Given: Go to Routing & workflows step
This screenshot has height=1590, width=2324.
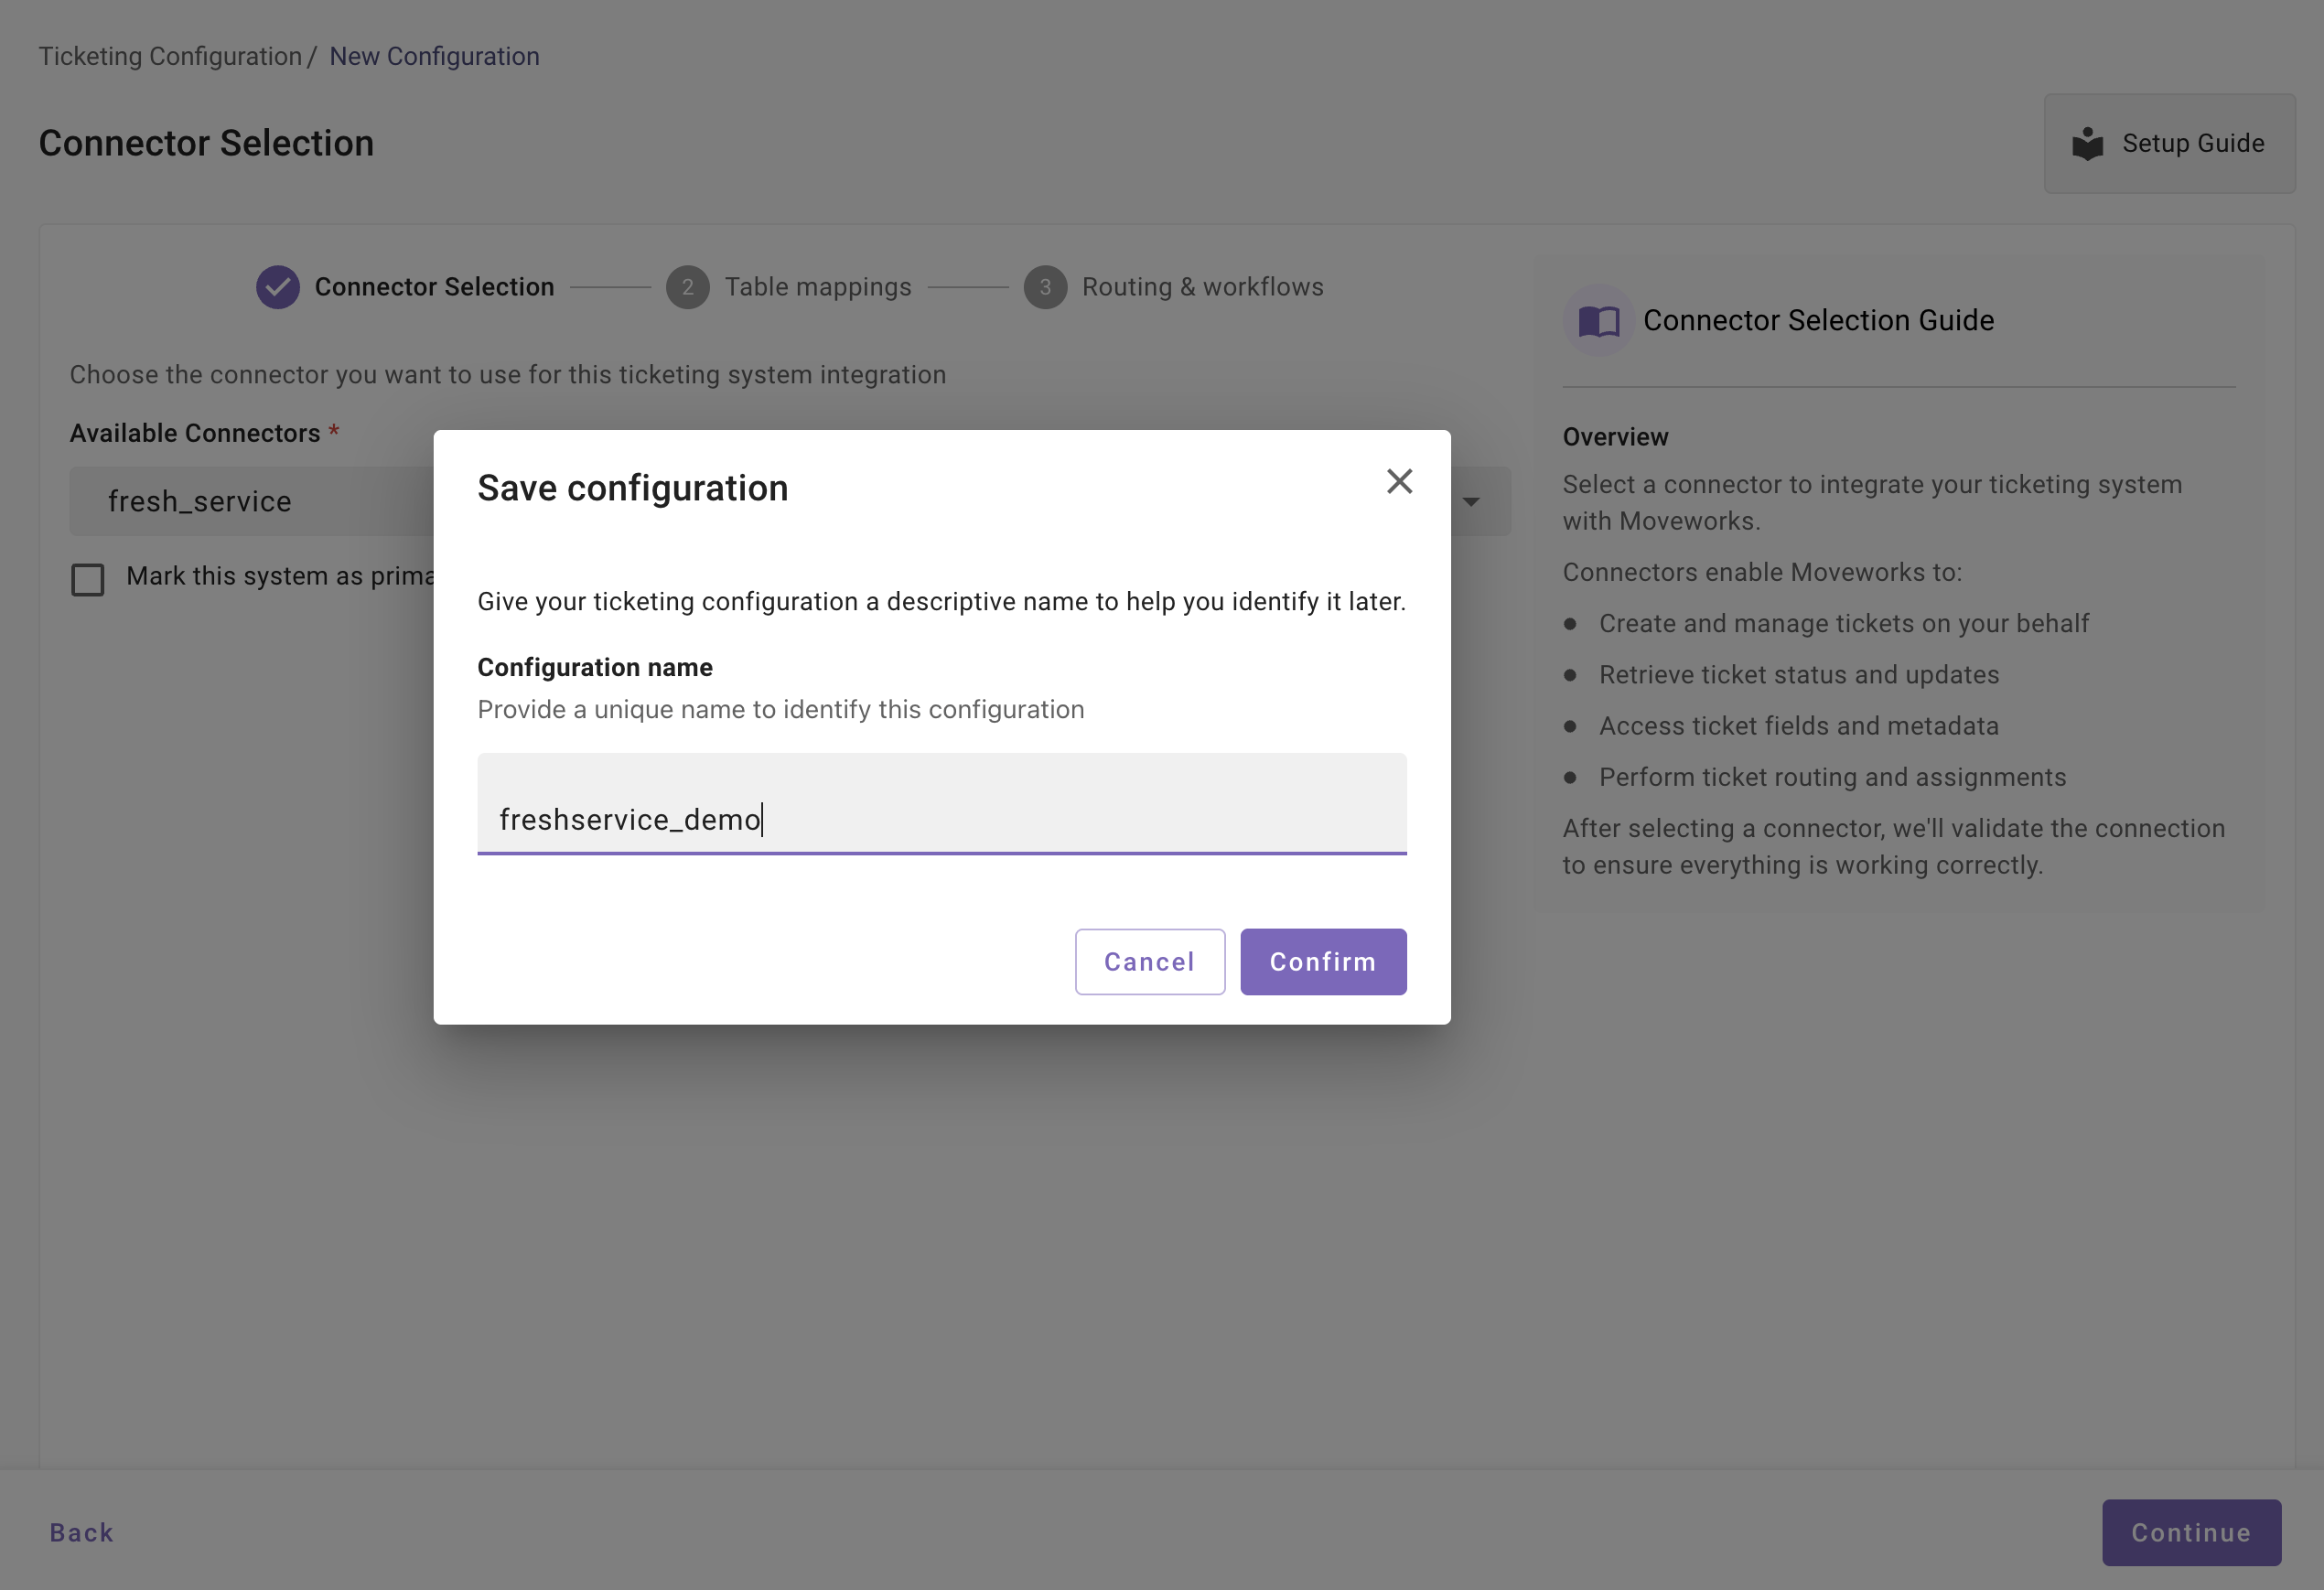Looking at the screenshot, I should pos(1202,287).
